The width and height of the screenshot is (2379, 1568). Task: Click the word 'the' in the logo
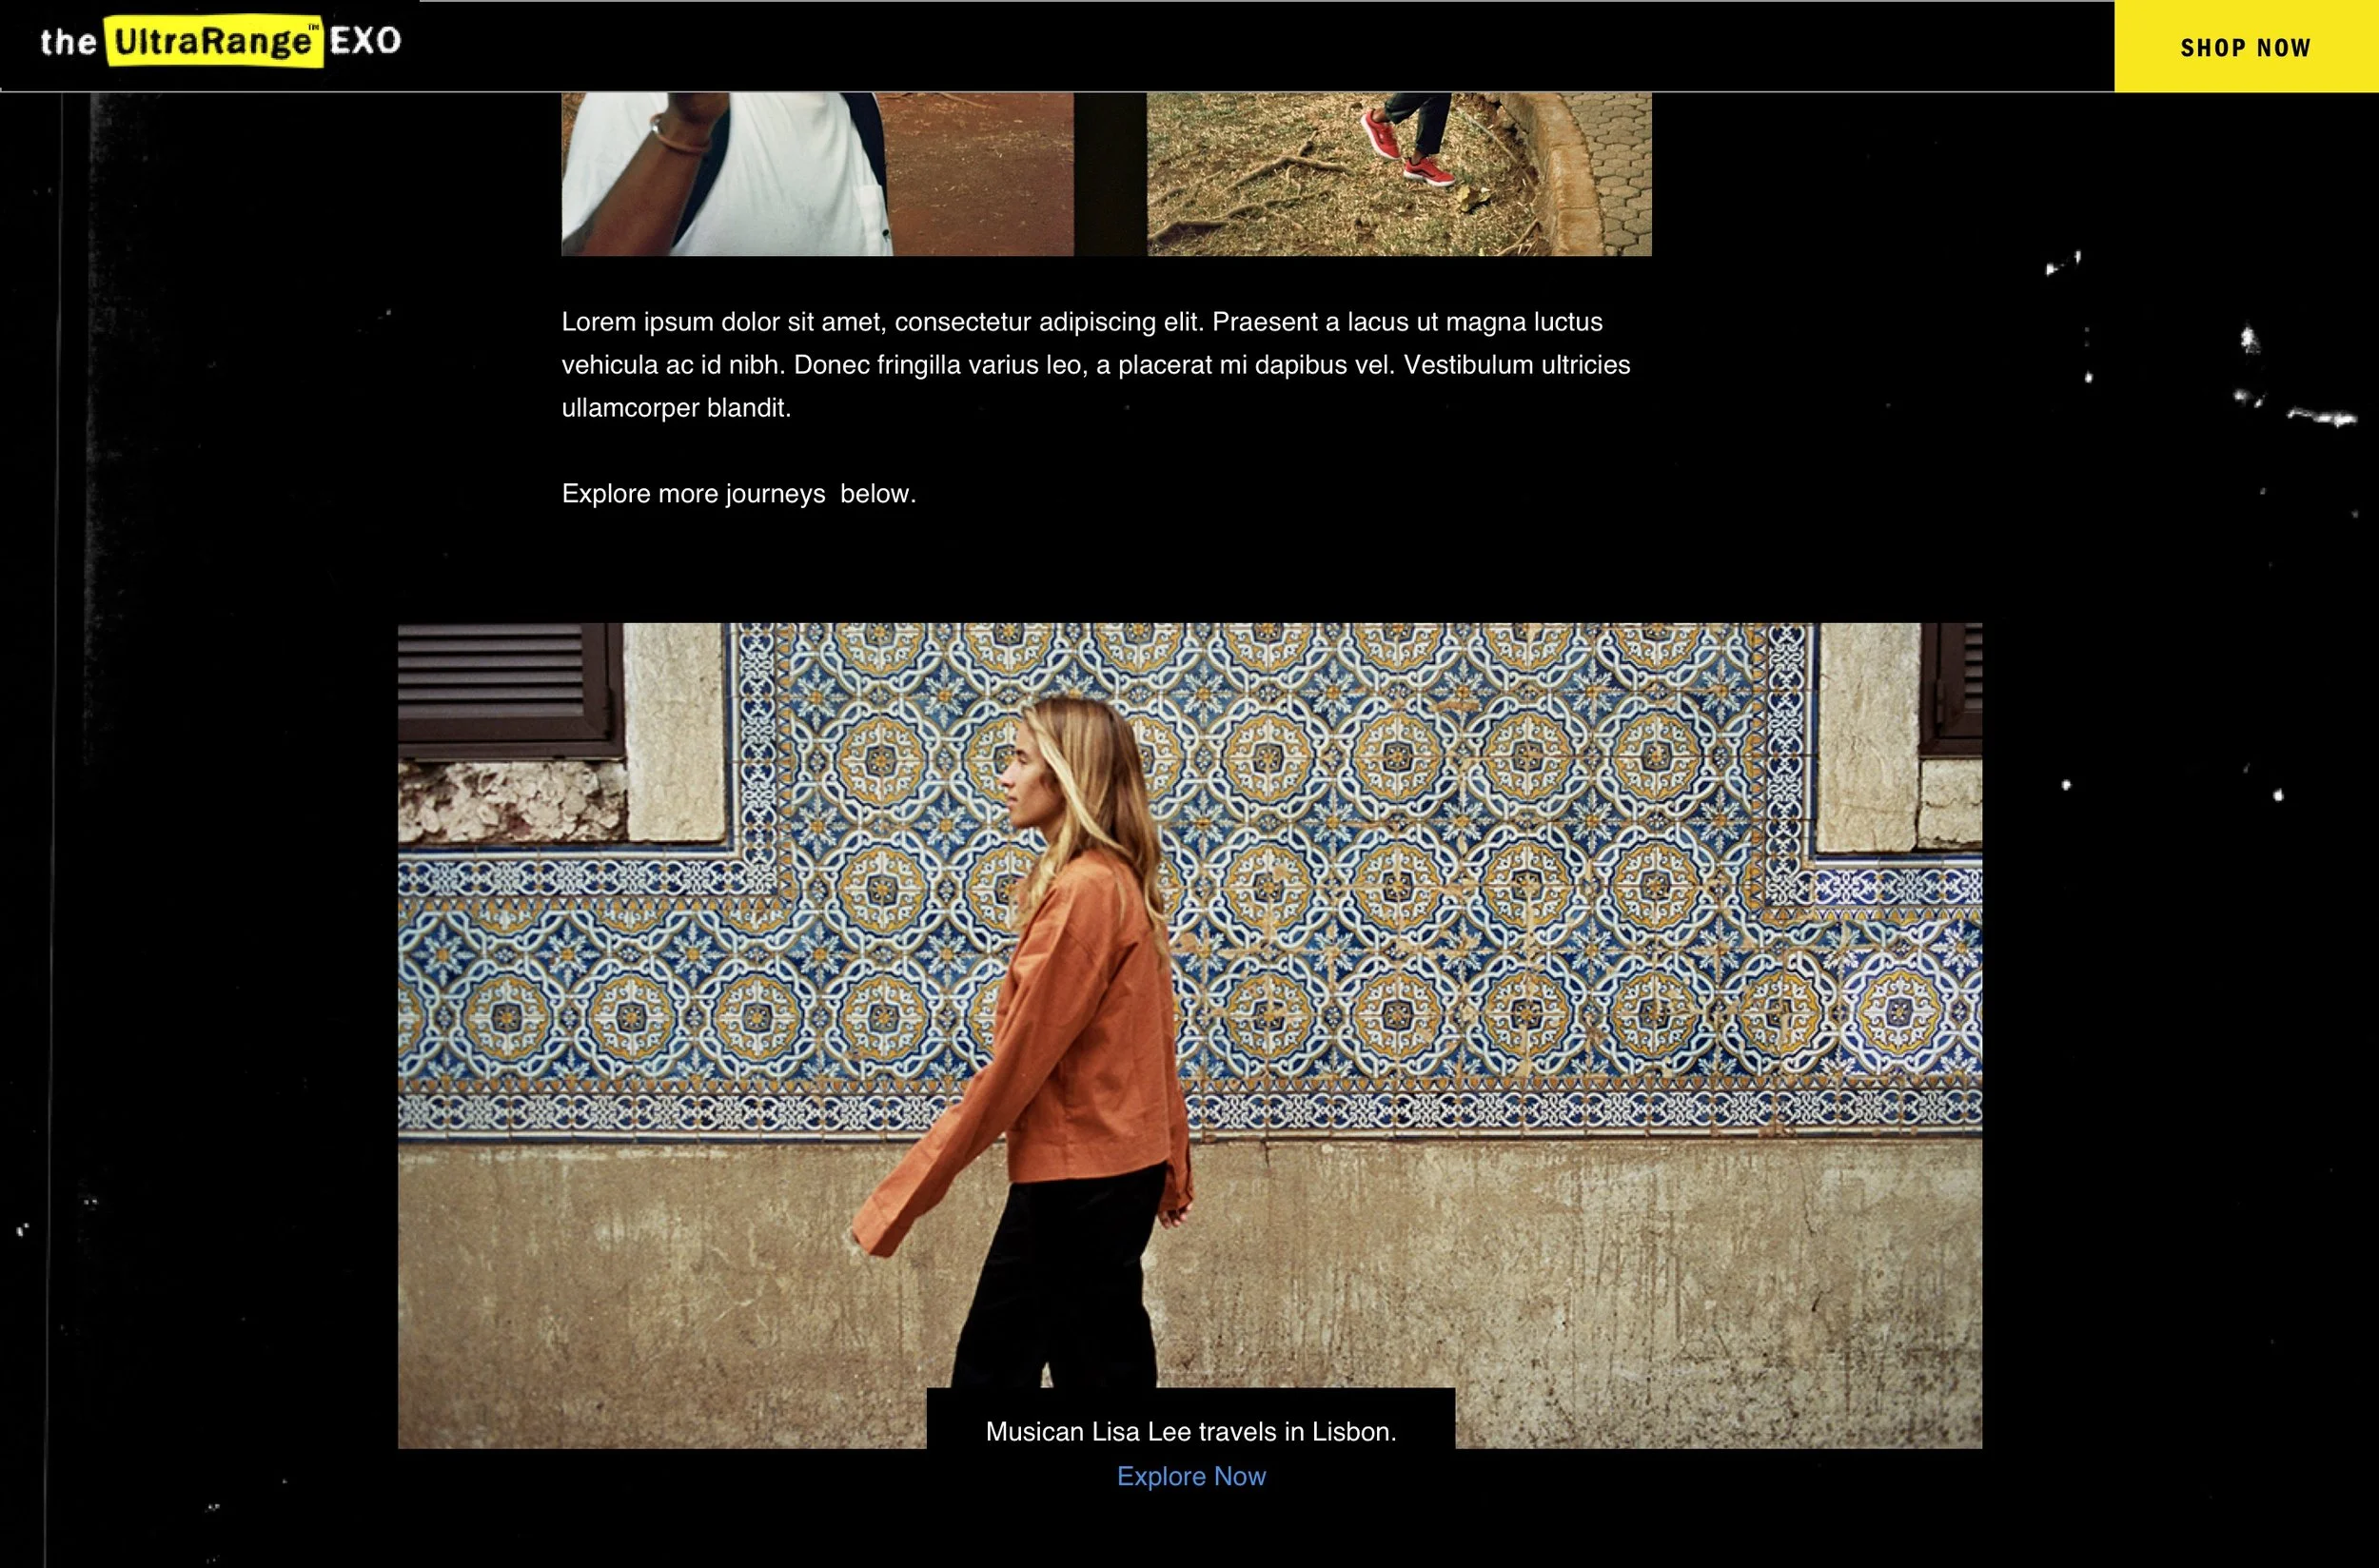tap(68, 42)
